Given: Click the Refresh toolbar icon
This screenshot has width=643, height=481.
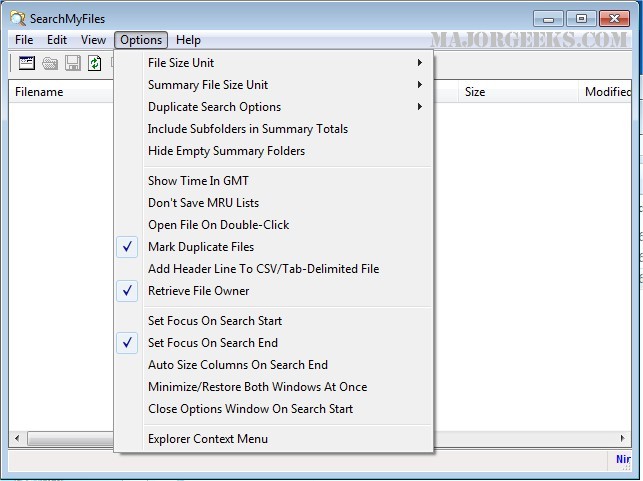Looking at the screenshot, I should coord(94,63).
